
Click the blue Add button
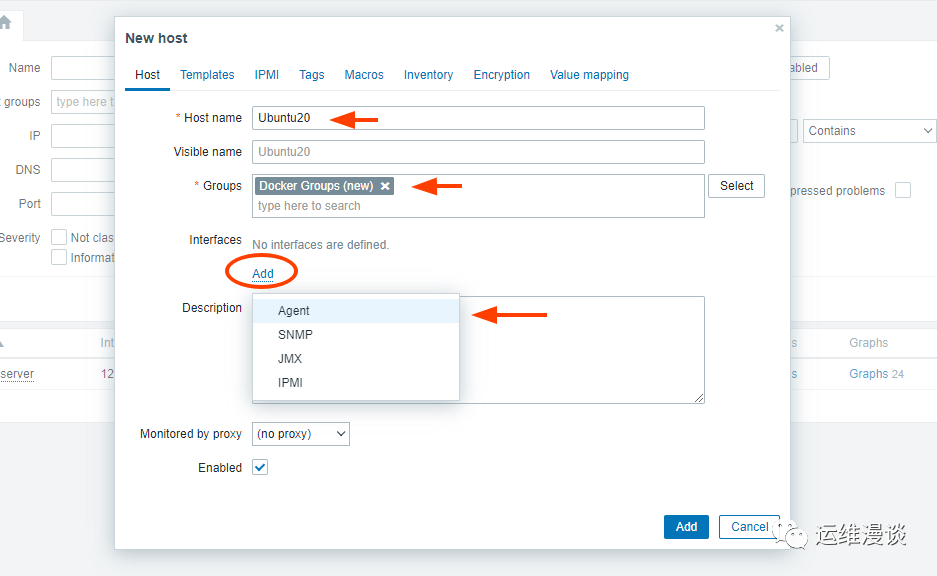coord(686,527)
